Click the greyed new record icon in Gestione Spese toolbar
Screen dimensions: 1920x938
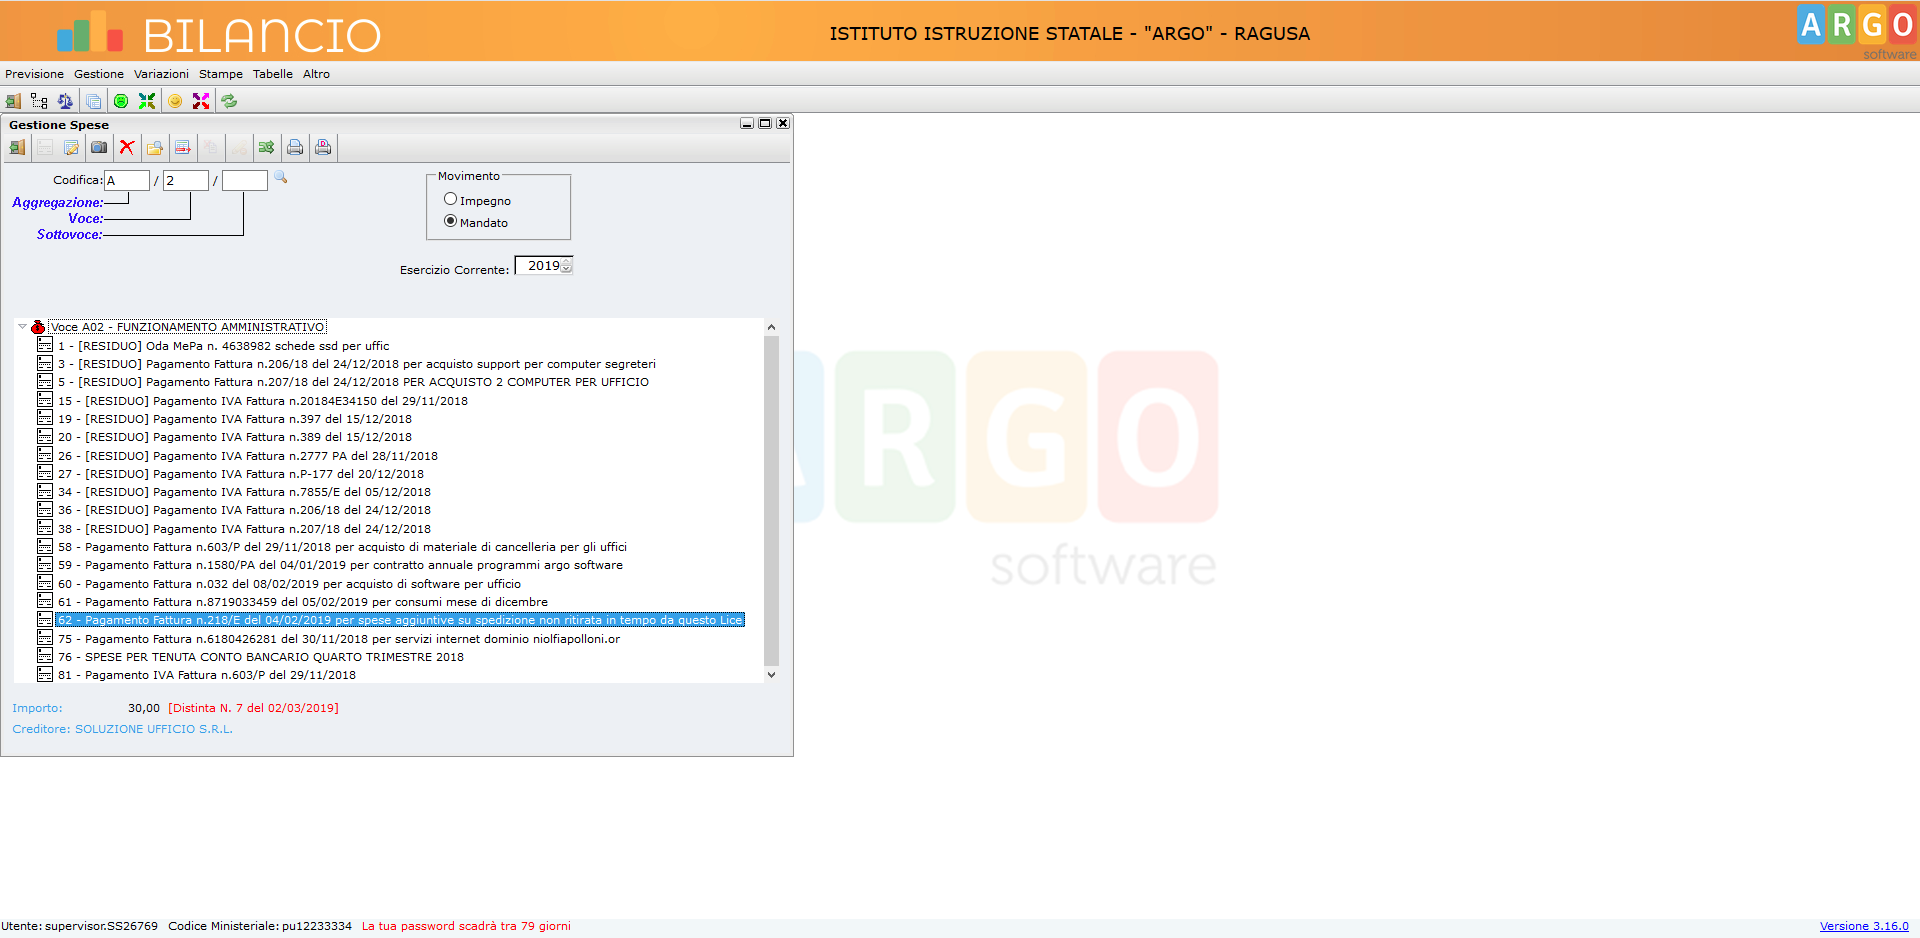pos(45,148)
